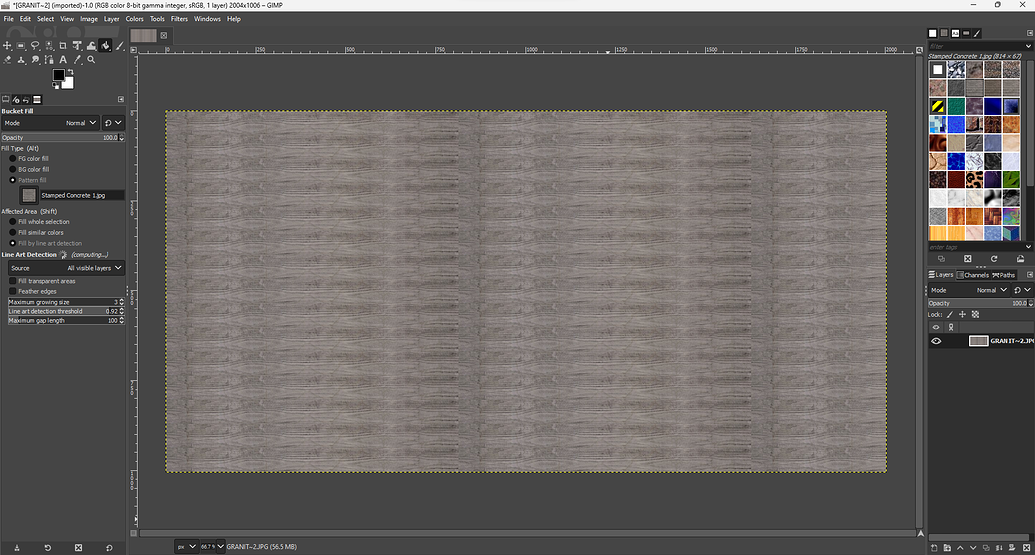This screenshot has width=1035, height=555.
Task: Save tool preset in Tool Options
Action: [17, 548]
